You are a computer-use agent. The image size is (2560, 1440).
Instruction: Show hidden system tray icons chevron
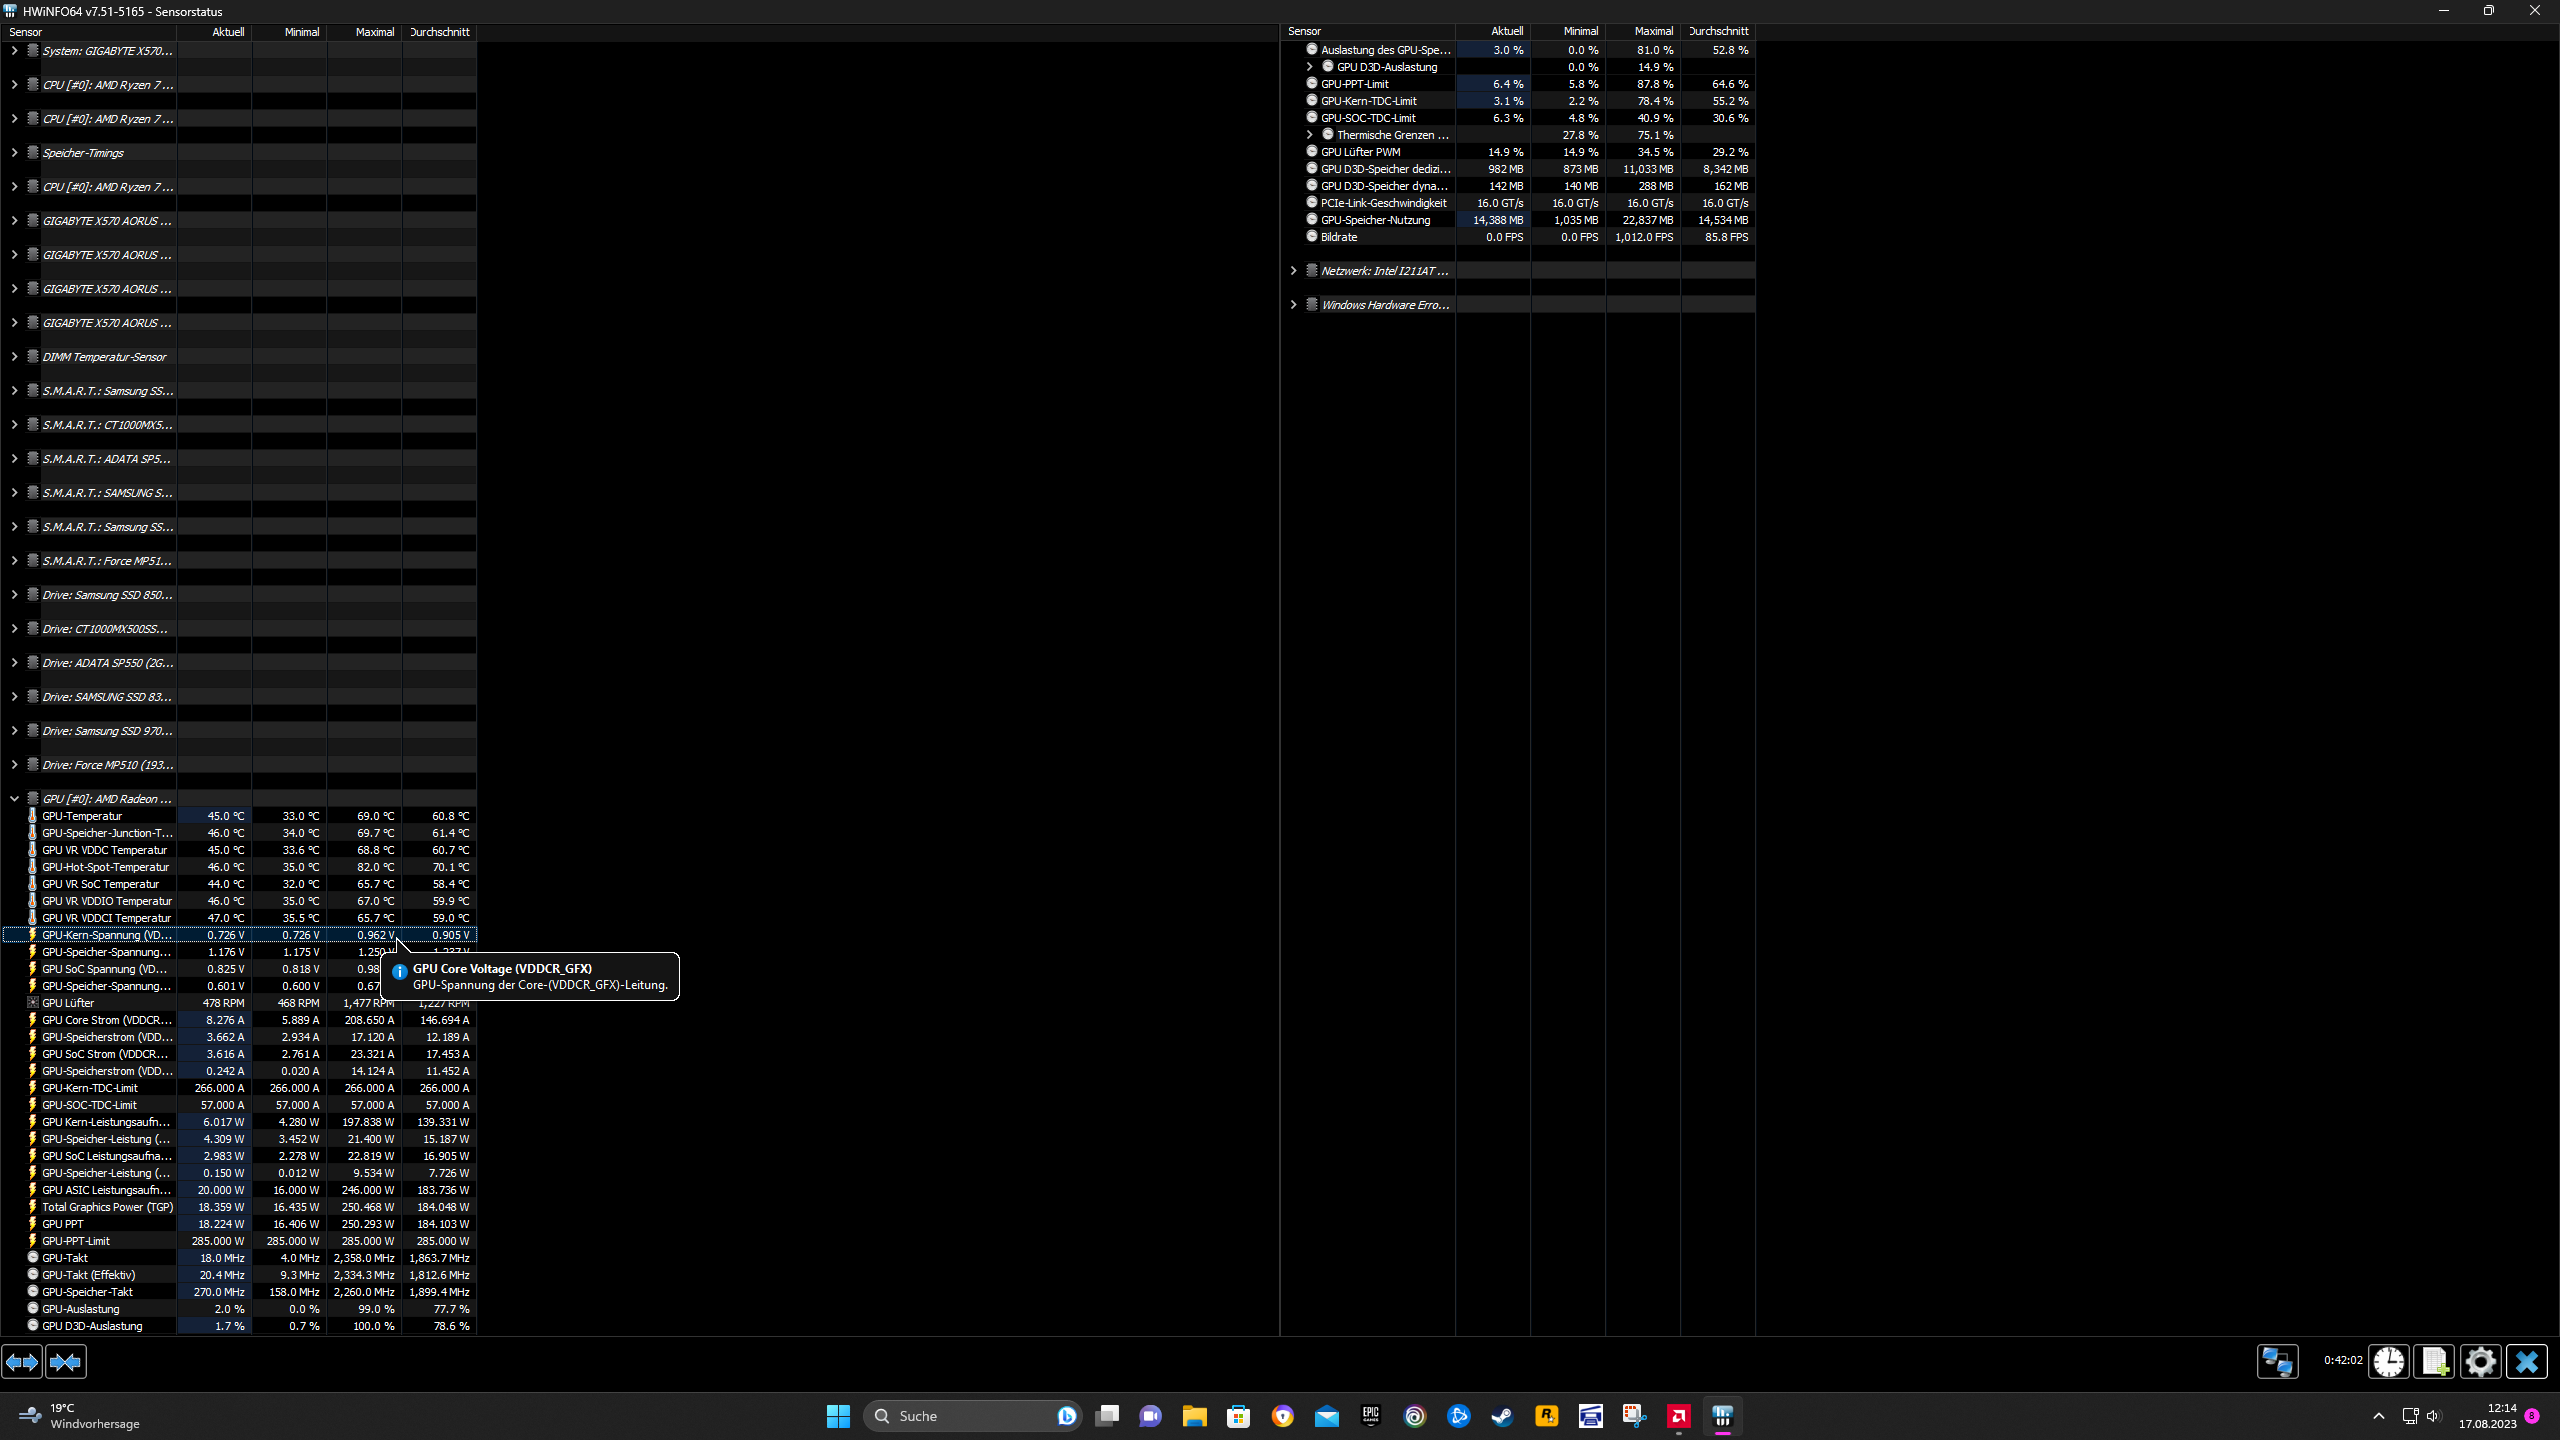[x=2378, y=1416]
